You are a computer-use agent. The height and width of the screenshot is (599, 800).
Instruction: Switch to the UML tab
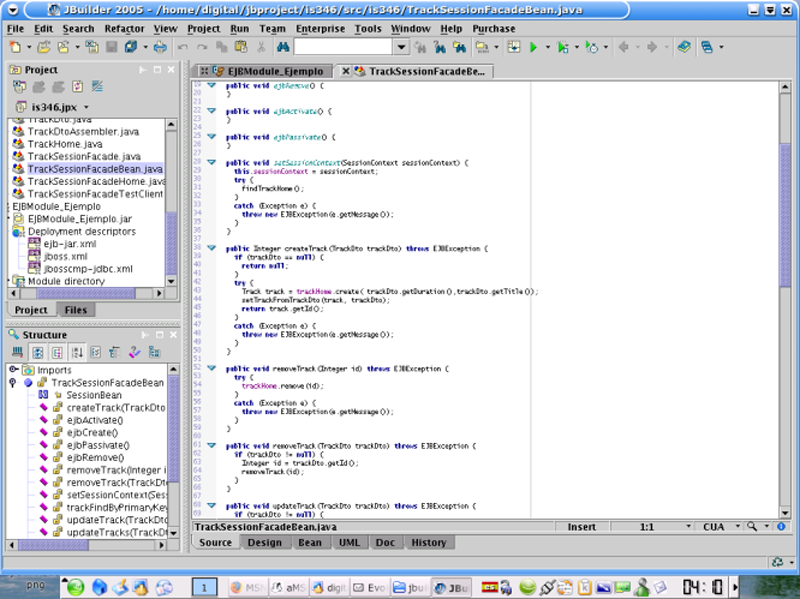click(x=350, y=542)
